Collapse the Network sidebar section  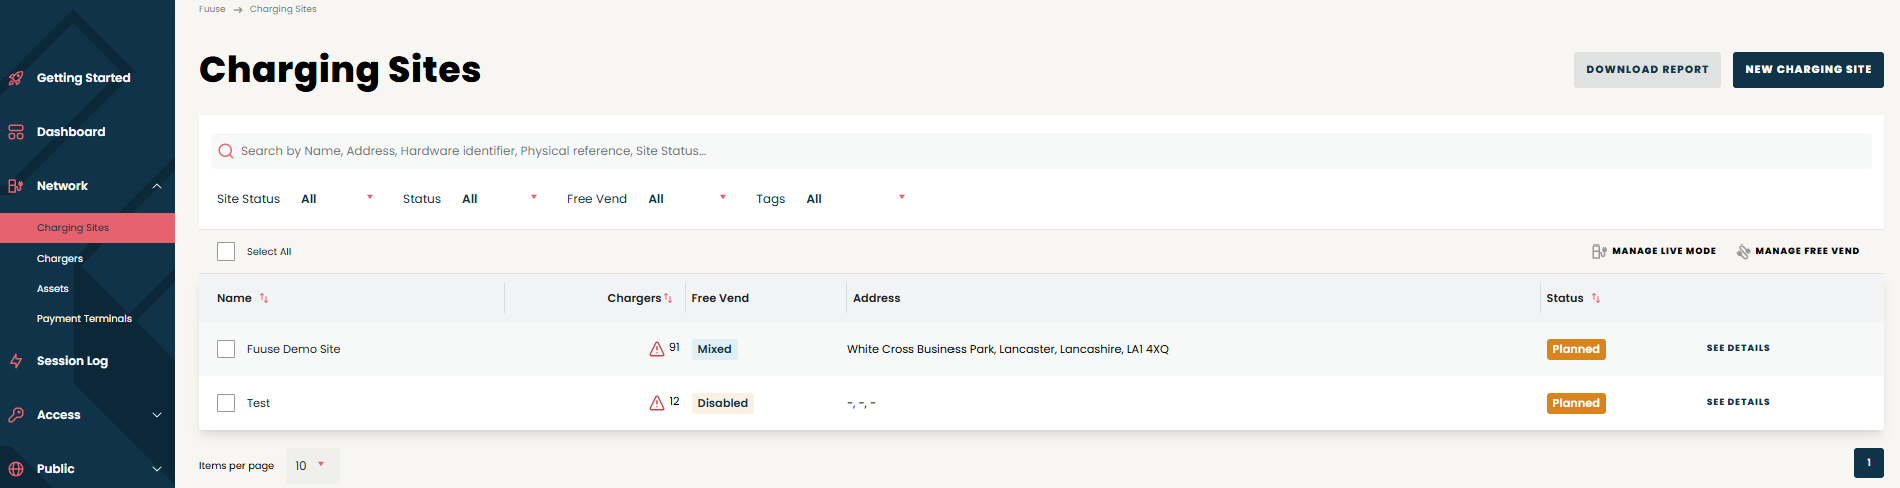click(x=157, y=186)
